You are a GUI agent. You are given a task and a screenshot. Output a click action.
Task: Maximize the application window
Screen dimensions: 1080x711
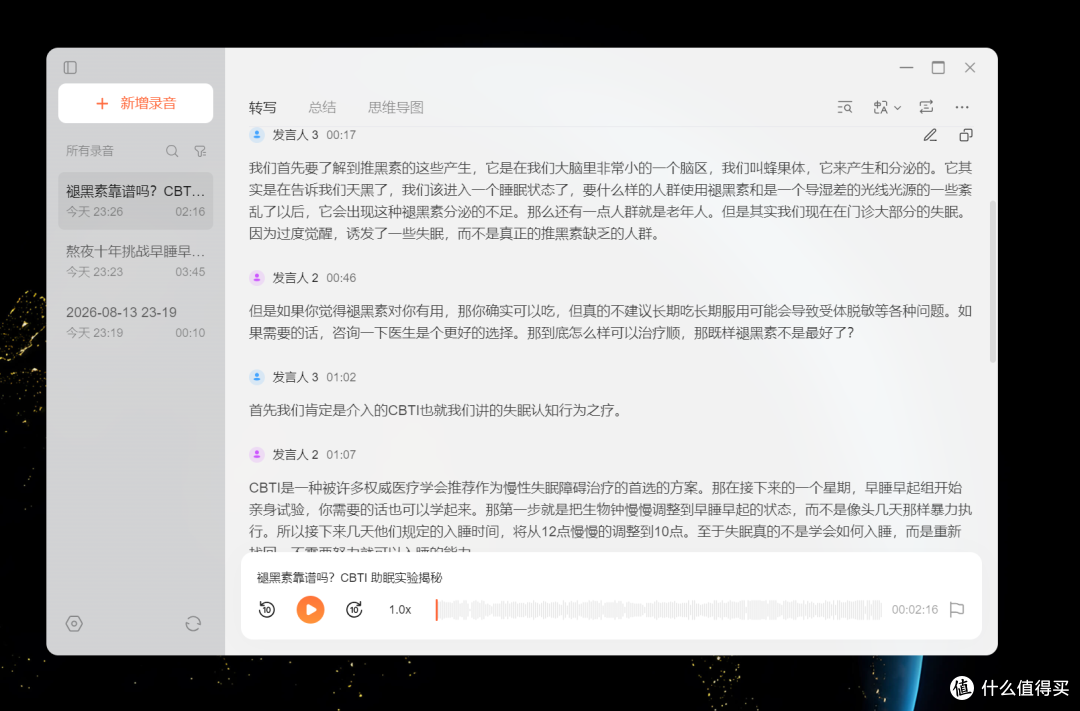938,68
